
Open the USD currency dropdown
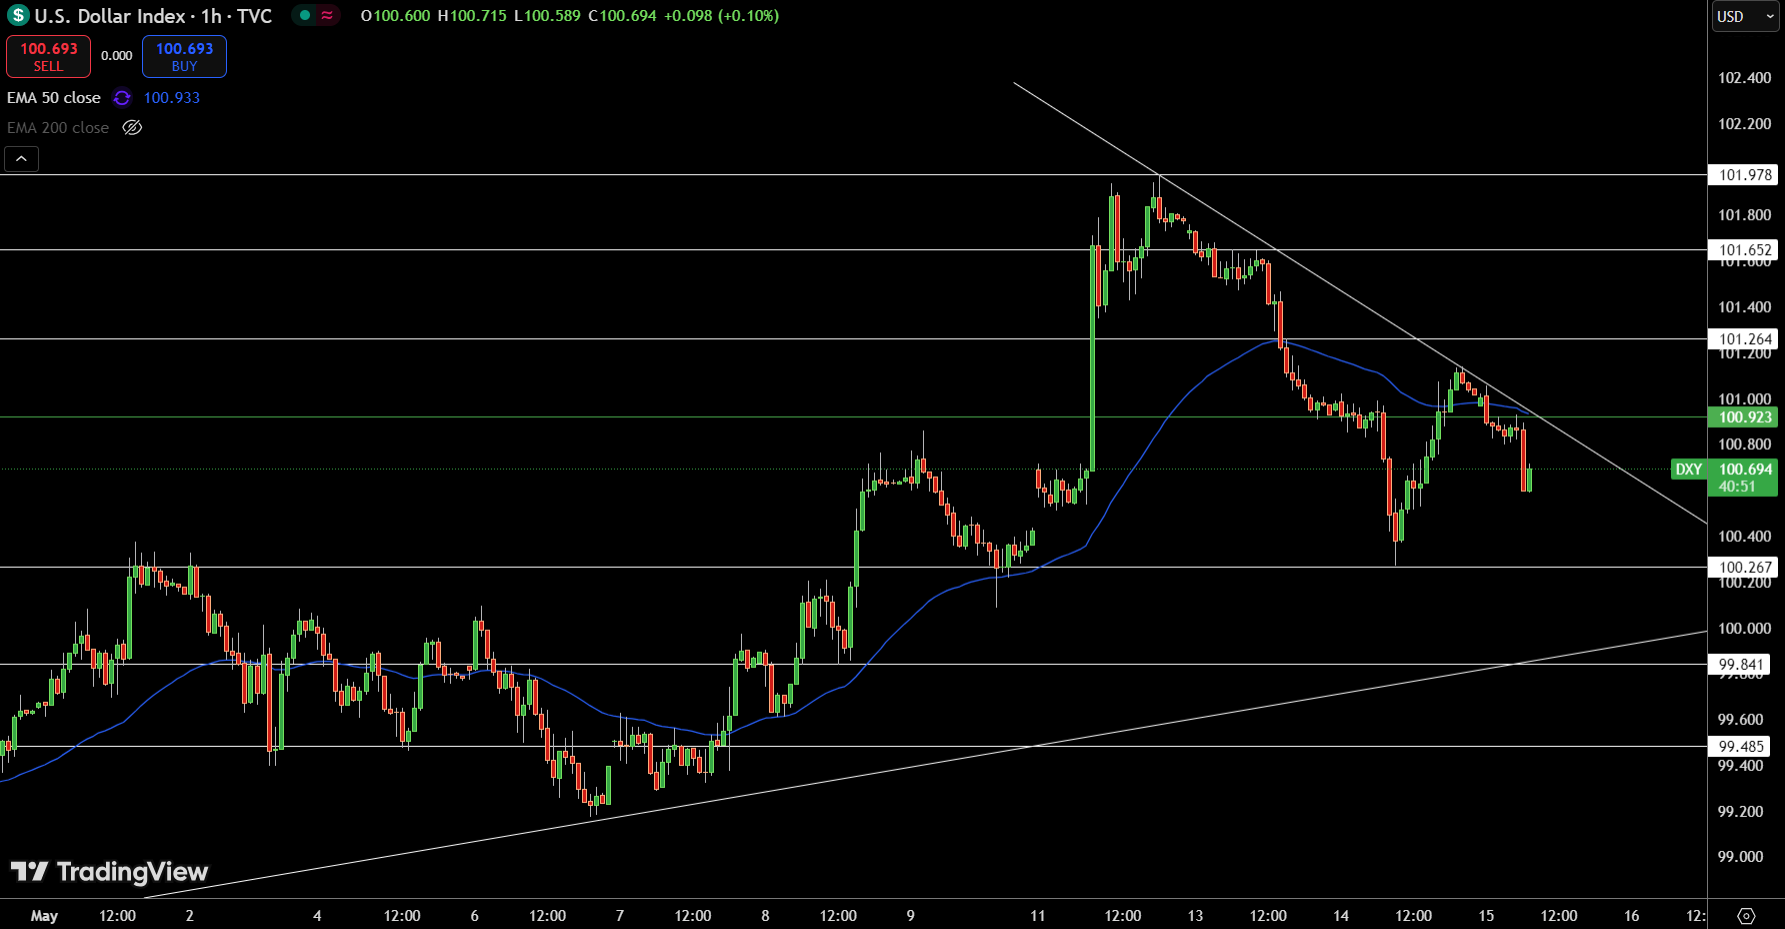pos(1745,16)
